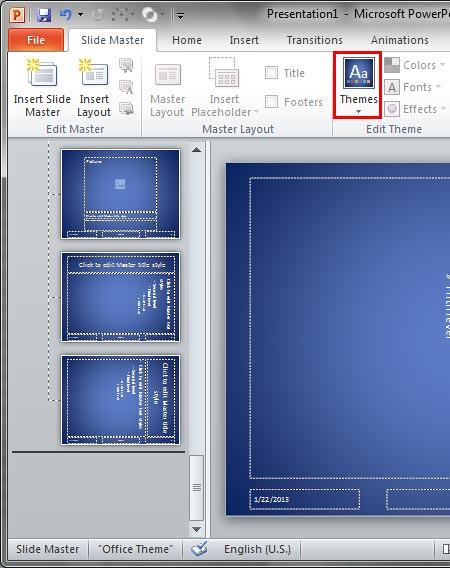
Task: Toggle the Title checkbox
Action: click(271, 73)
